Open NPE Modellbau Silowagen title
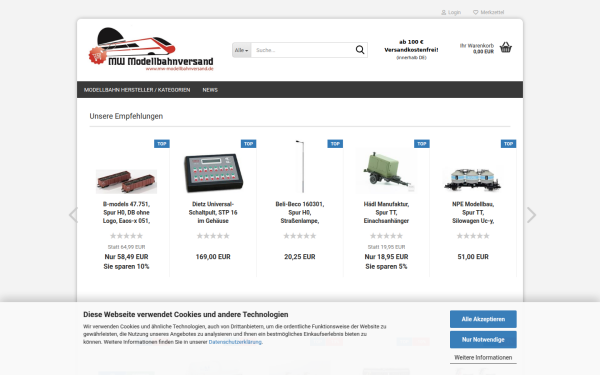 (x=473, y=213)
